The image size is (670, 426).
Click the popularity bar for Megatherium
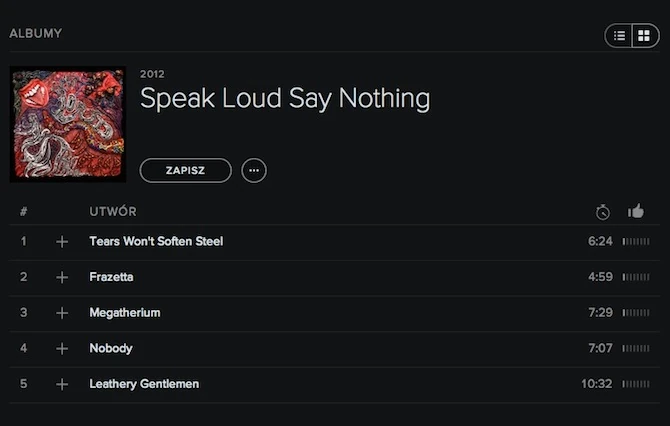[636, 313]
